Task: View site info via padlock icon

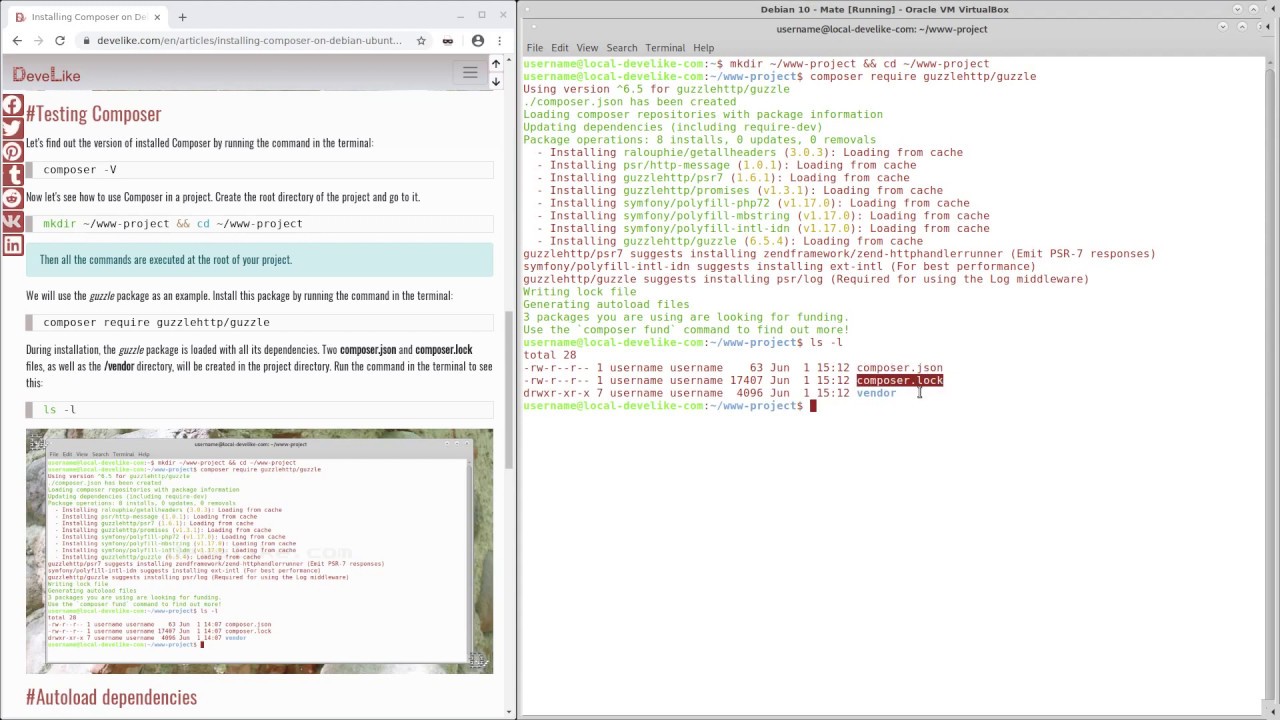Action: (x=87, y=41)
